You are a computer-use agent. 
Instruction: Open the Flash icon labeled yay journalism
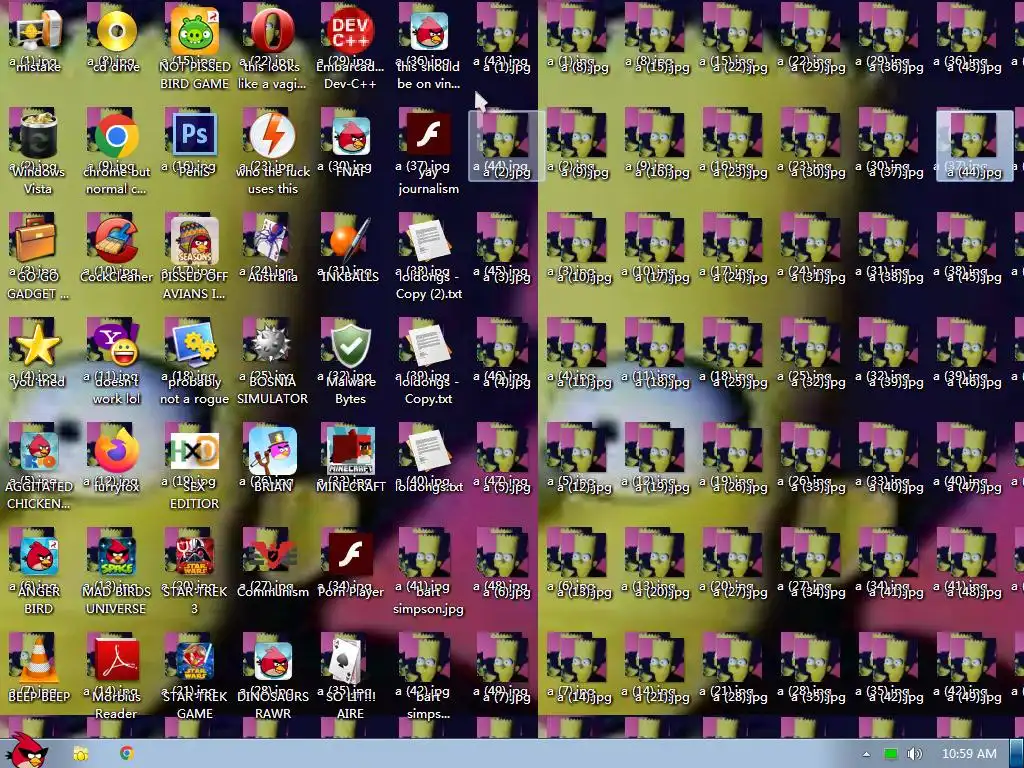point(428,135)
